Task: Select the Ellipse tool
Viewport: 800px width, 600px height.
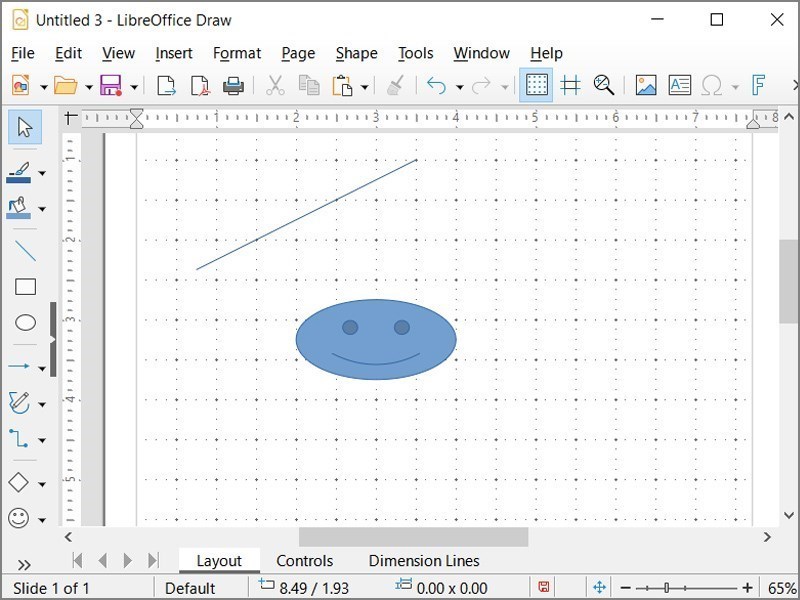Action: click(25, 323)
